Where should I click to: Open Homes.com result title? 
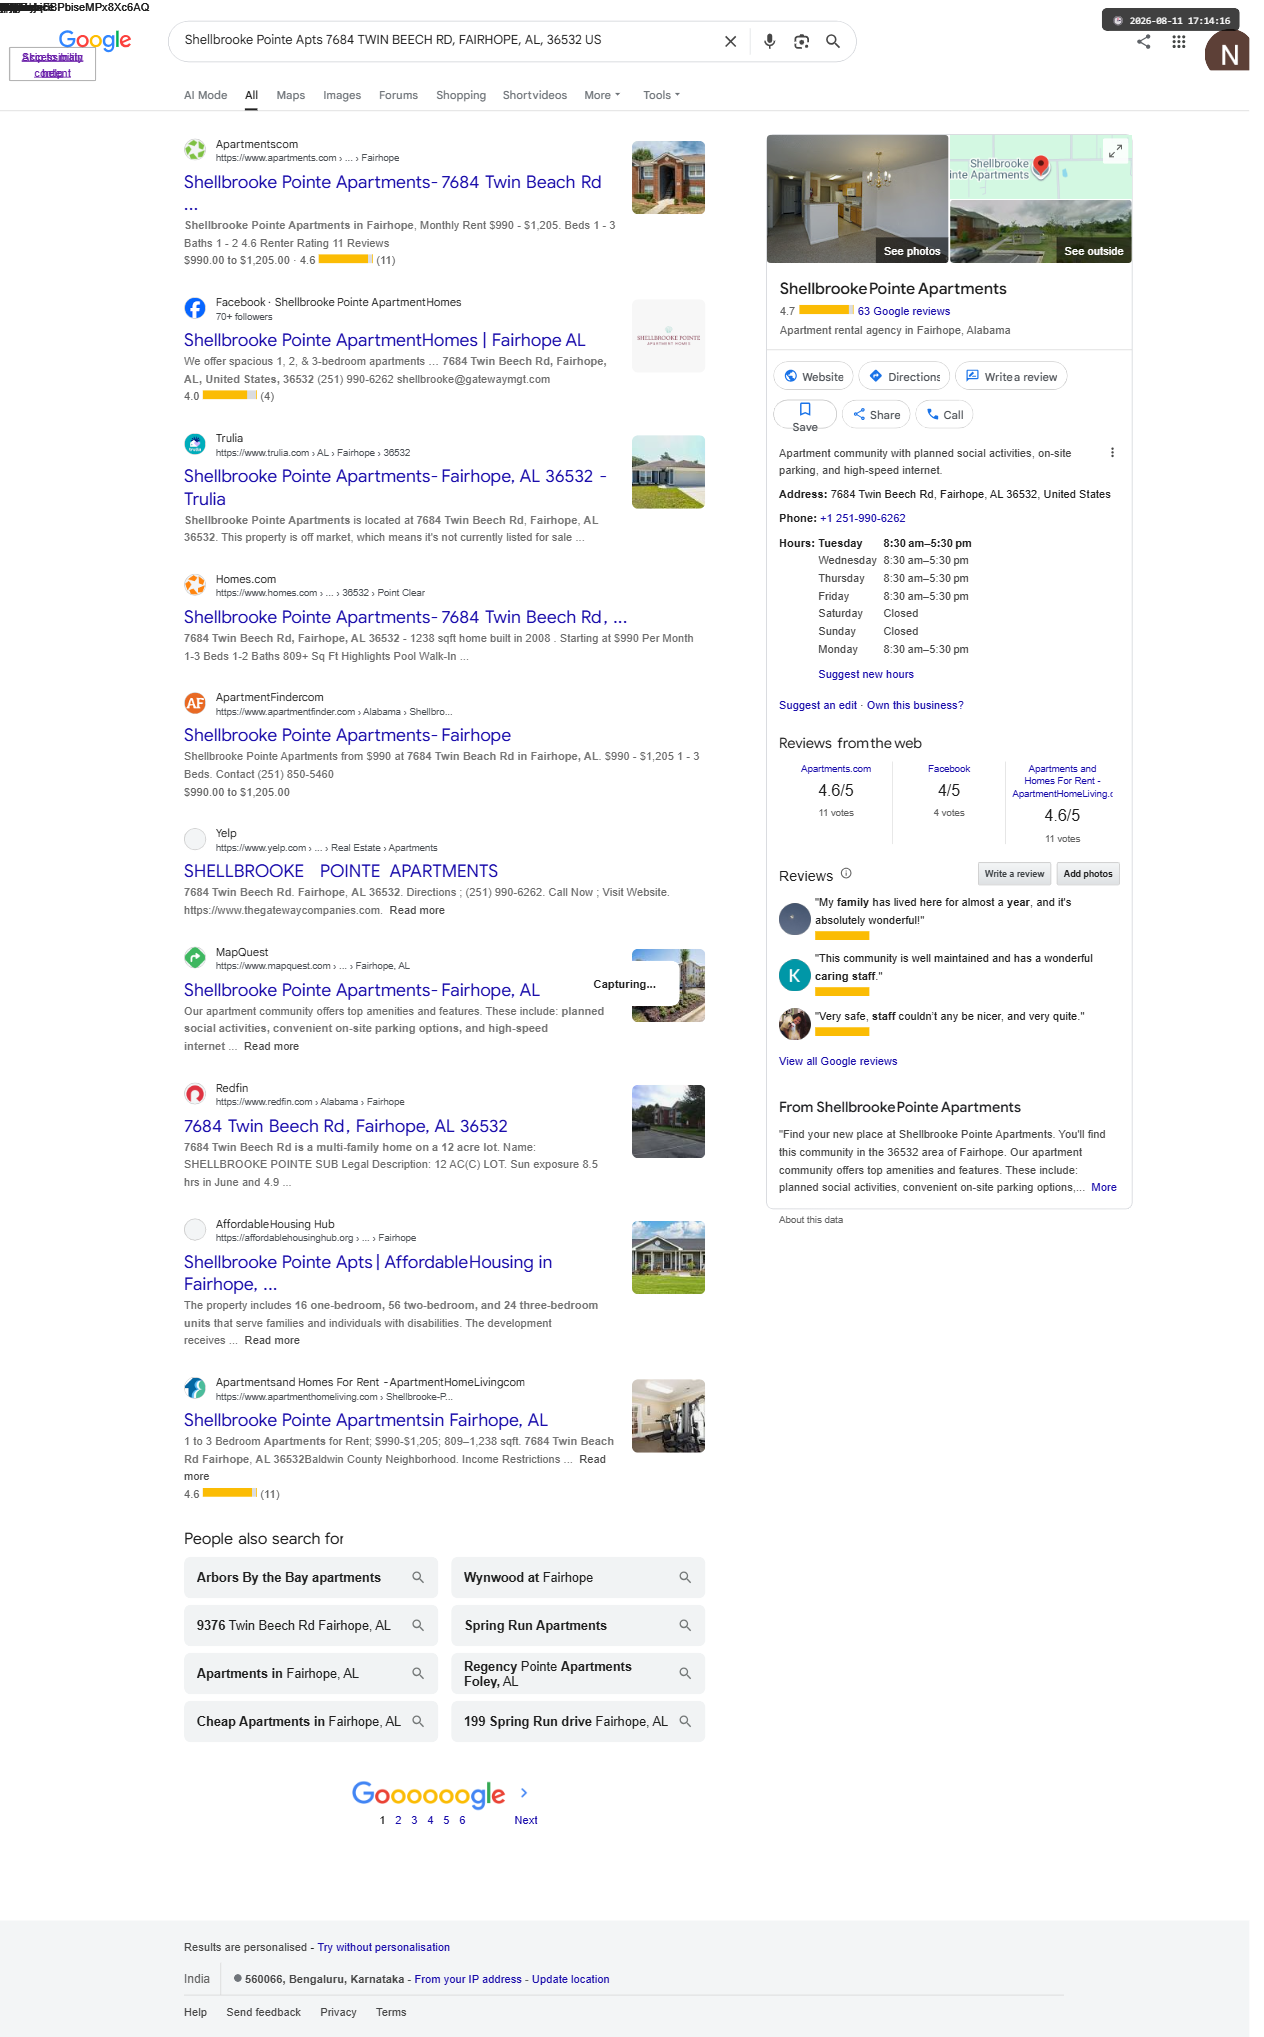click(x=405, y=617)
